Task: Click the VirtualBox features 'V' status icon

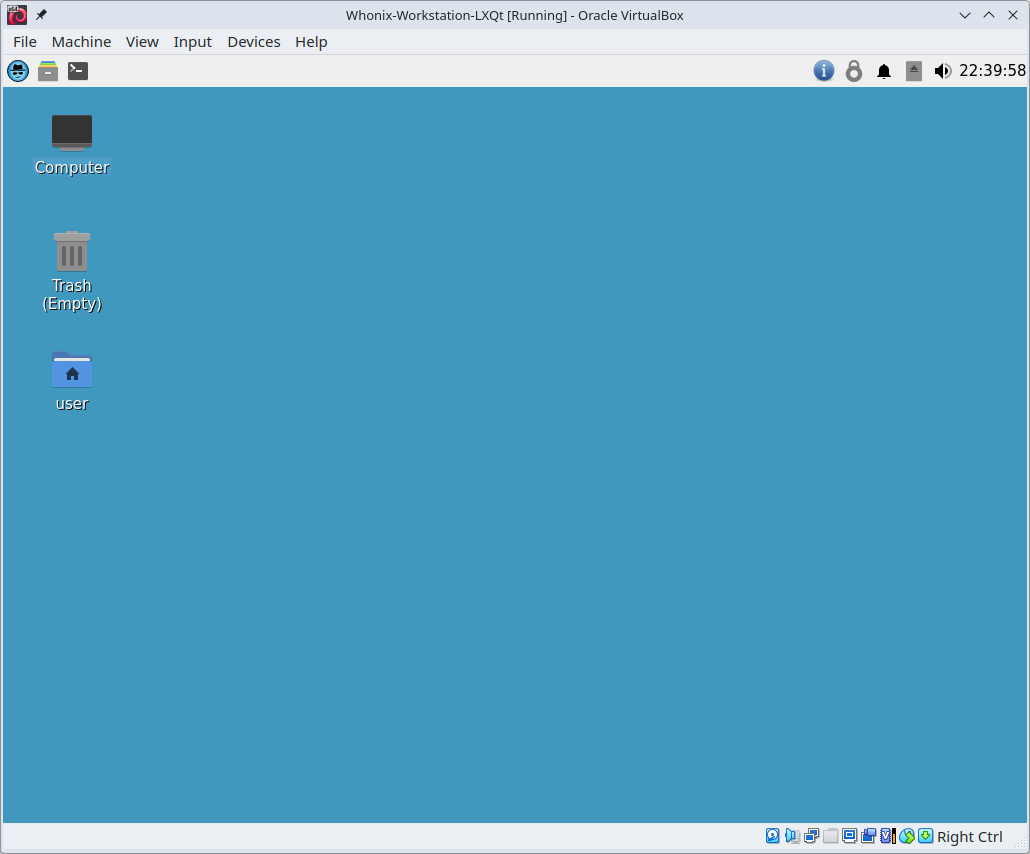Action: coord(887,836)
